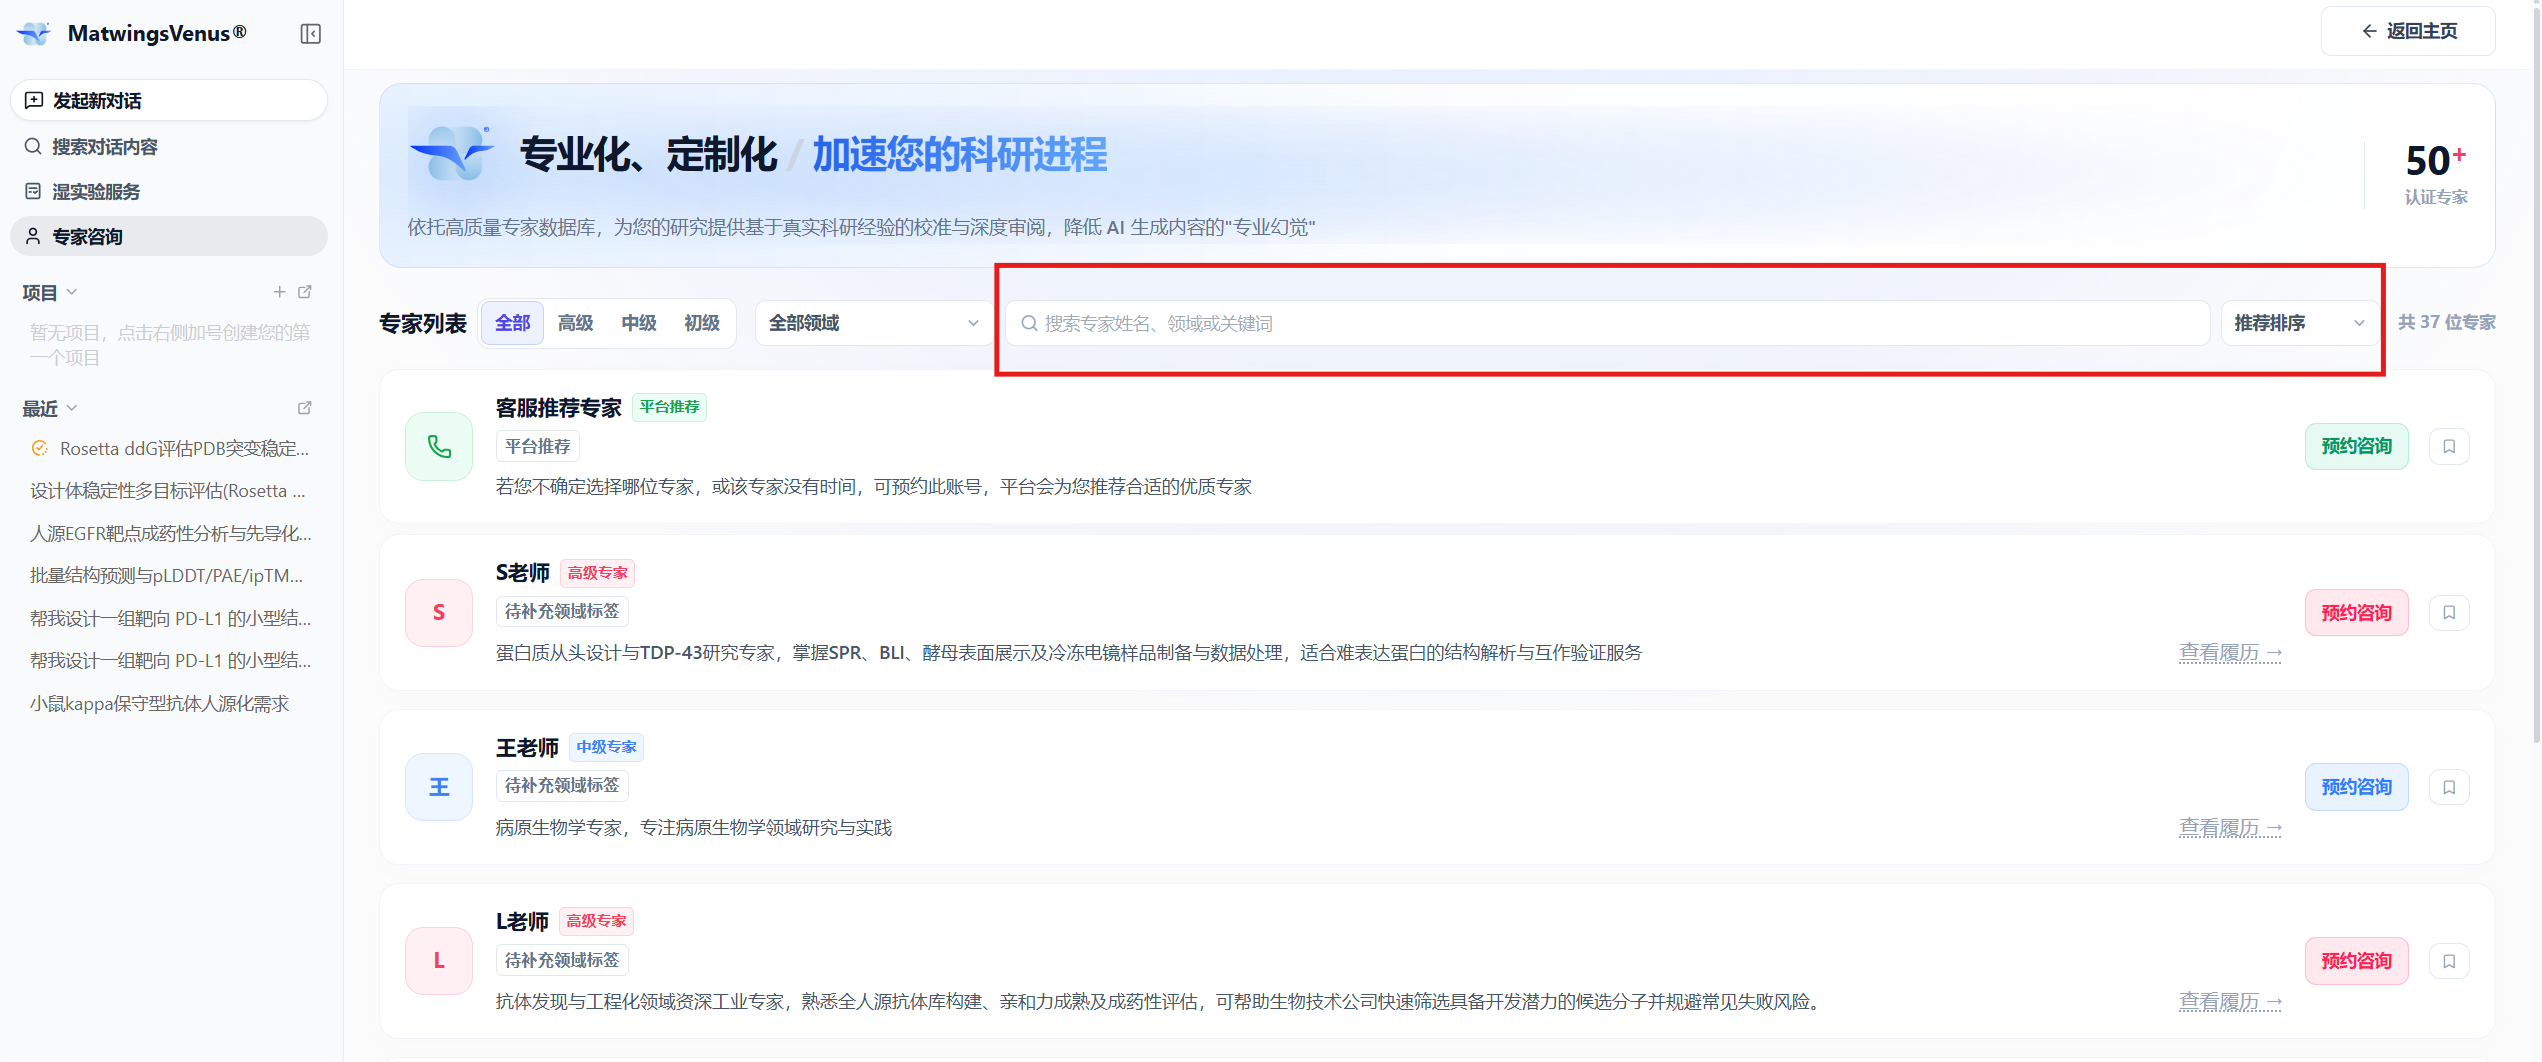Bookmark the 客服推荐专家 card
The height and width of the screenshot is (1062, 2542).
pos(2449,446)
